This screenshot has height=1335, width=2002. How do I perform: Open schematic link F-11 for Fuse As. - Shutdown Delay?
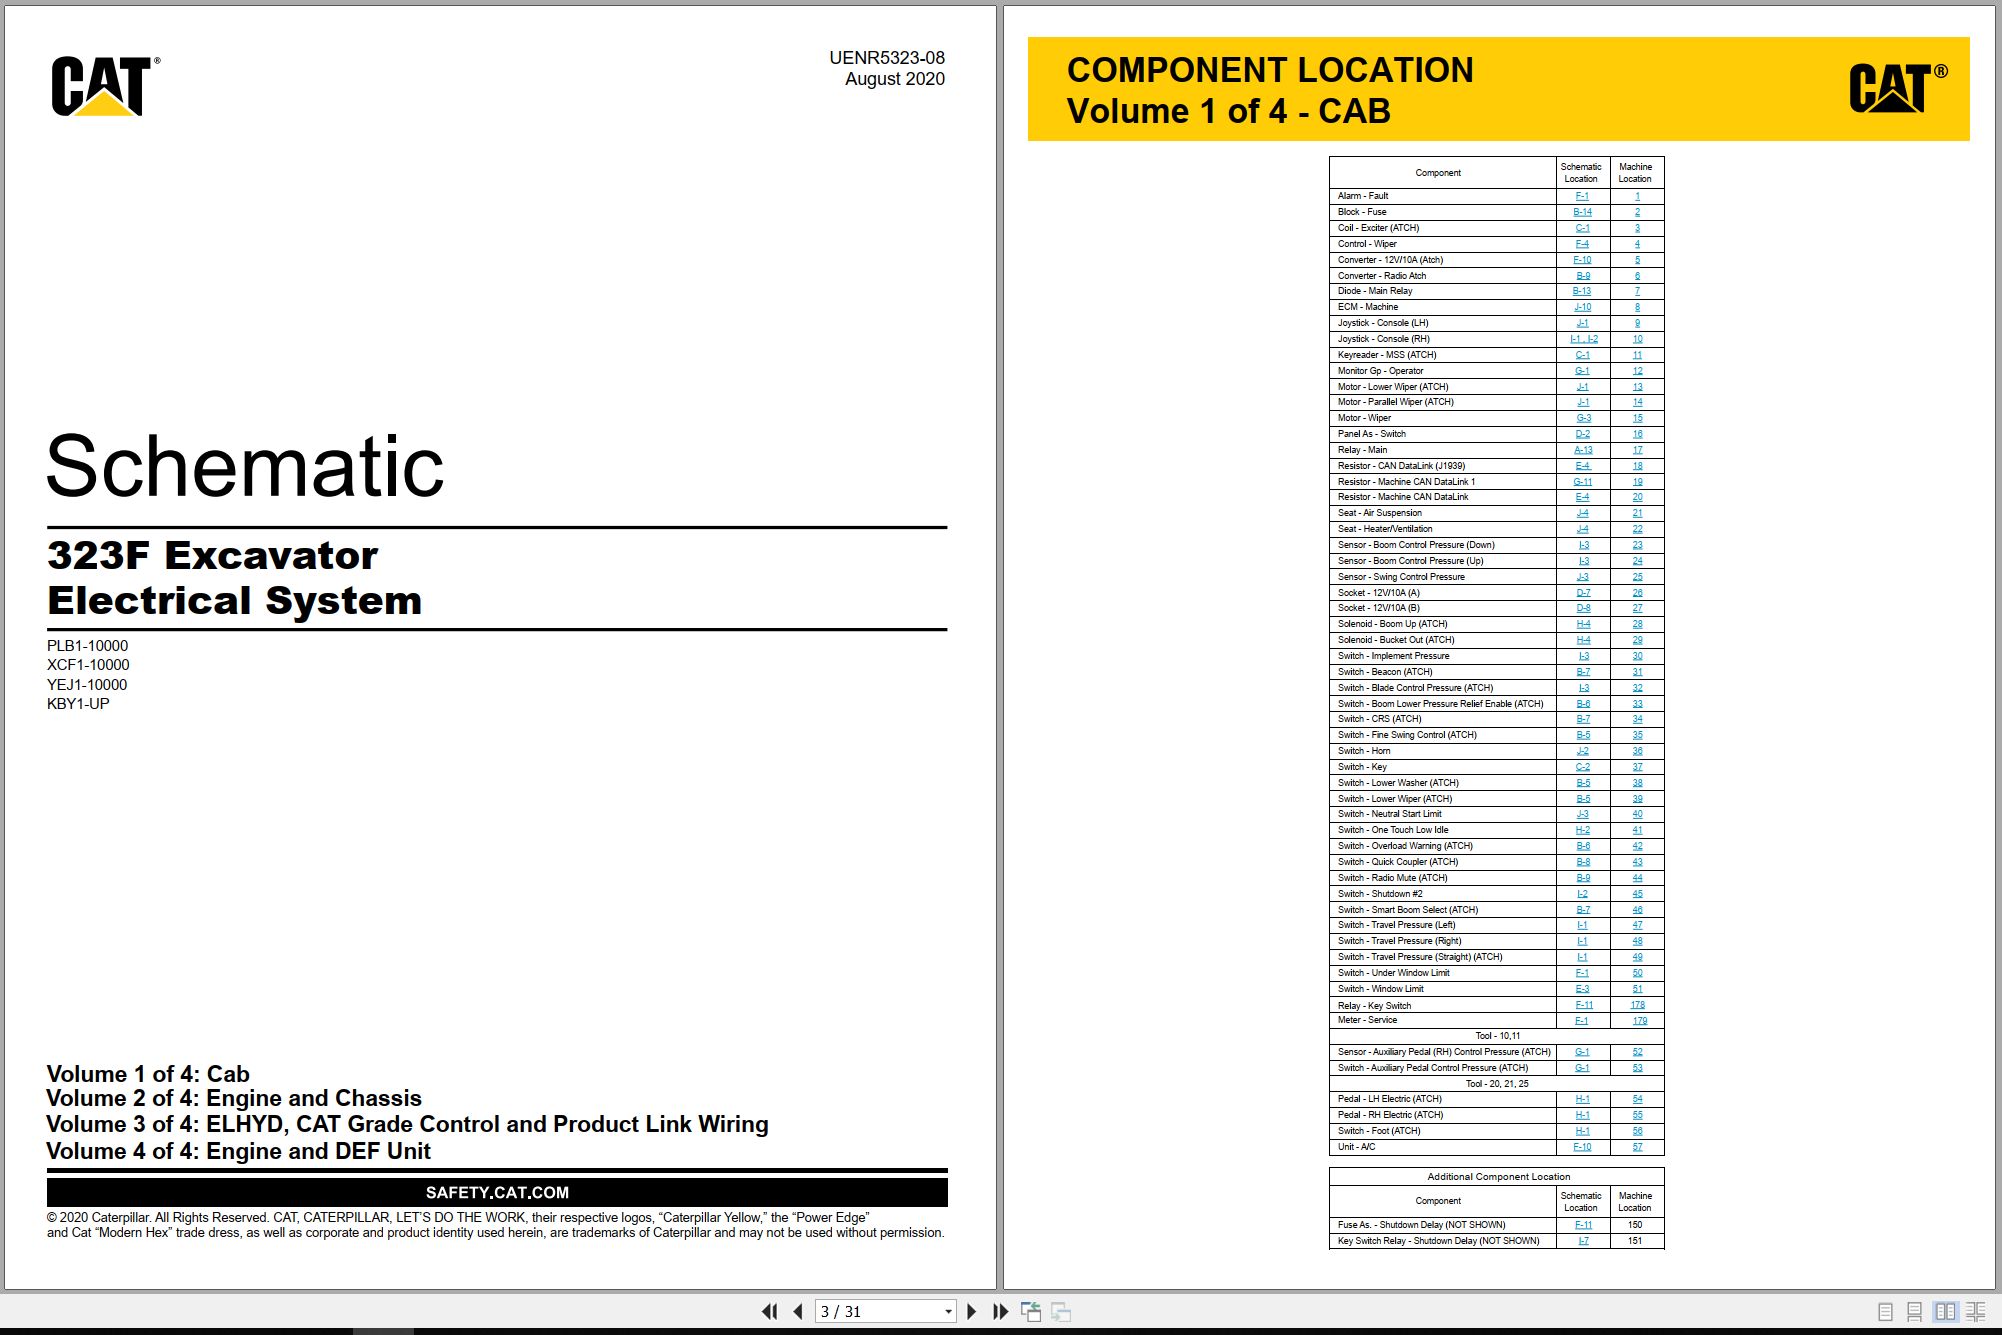coord(1584,1225)
